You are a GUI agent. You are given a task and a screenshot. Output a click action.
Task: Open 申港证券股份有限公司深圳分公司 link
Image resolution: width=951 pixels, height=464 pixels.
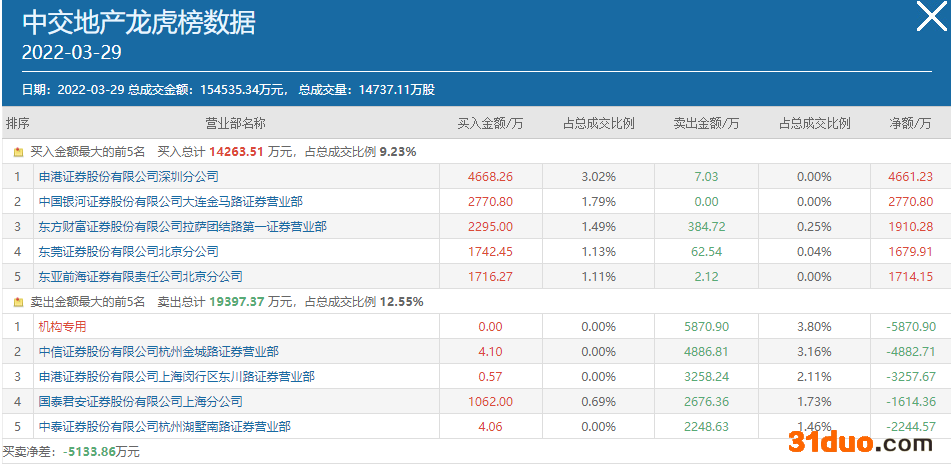[x=128, y=177]
